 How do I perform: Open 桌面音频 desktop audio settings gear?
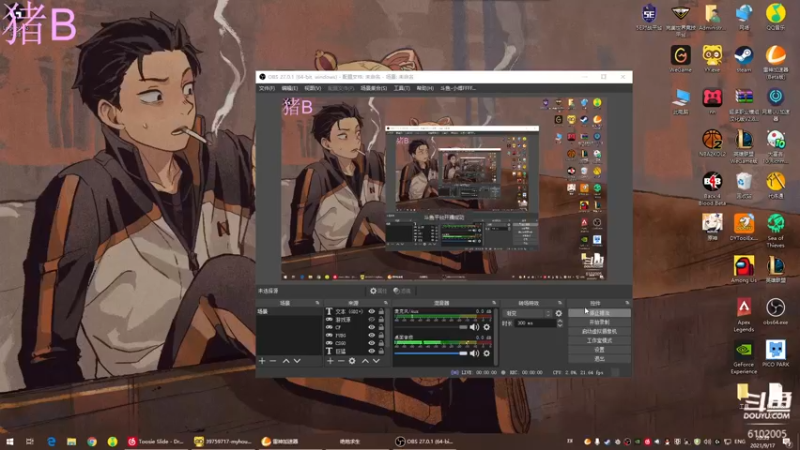pos(487,353)
